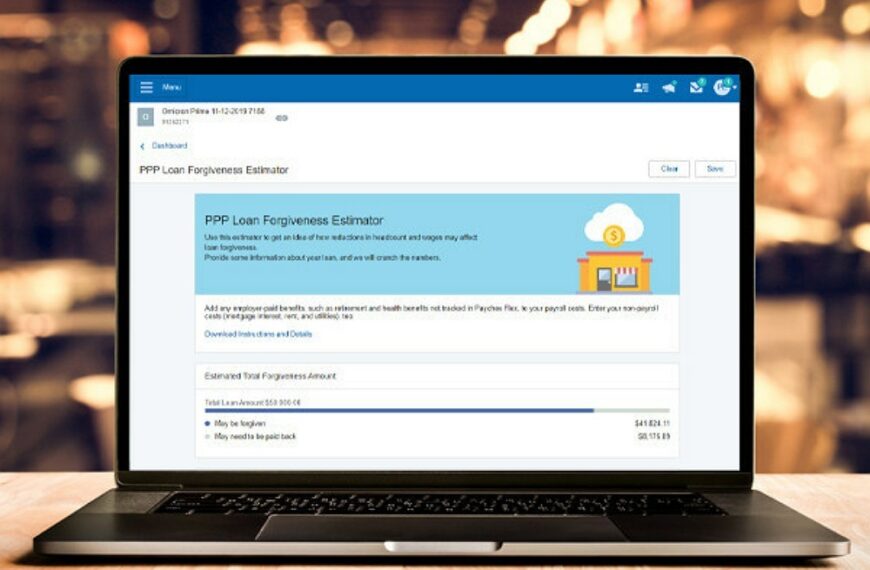The width and height of the screenshot is (870, 570).
Task: Click the storefront with cloud coin illustration
Action: tap(614, 248)
